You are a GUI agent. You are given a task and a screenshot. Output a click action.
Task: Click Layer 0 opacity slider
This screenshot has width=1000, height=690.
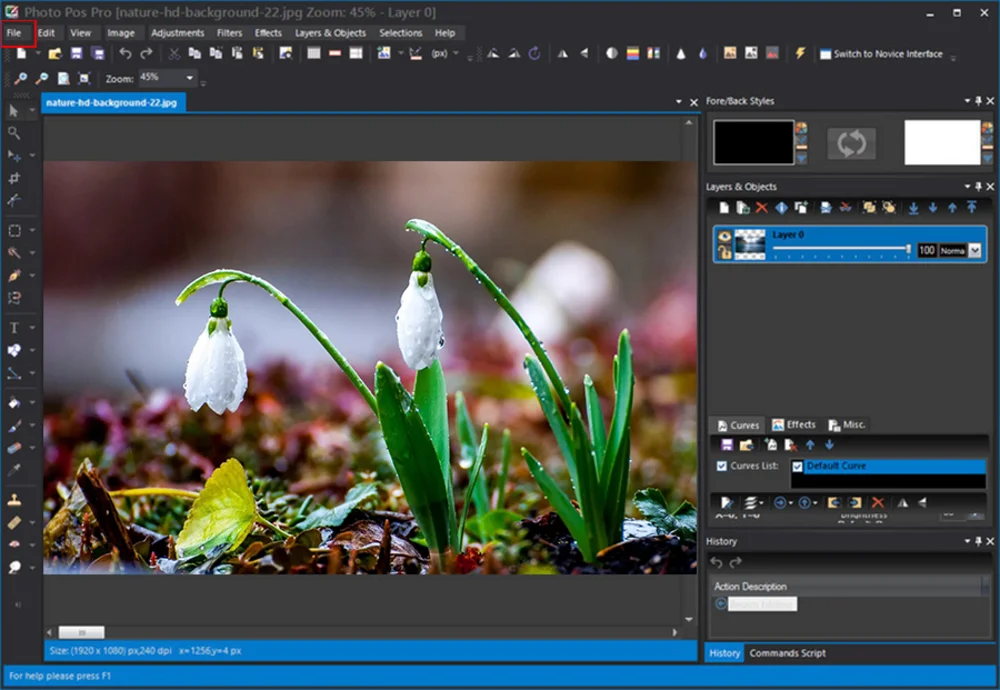[842, 249]
